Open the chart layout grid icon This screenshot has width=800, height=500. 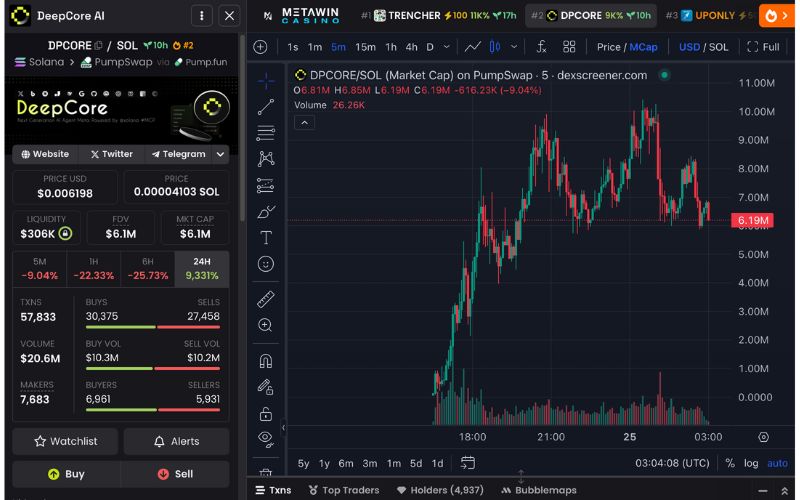569,47
